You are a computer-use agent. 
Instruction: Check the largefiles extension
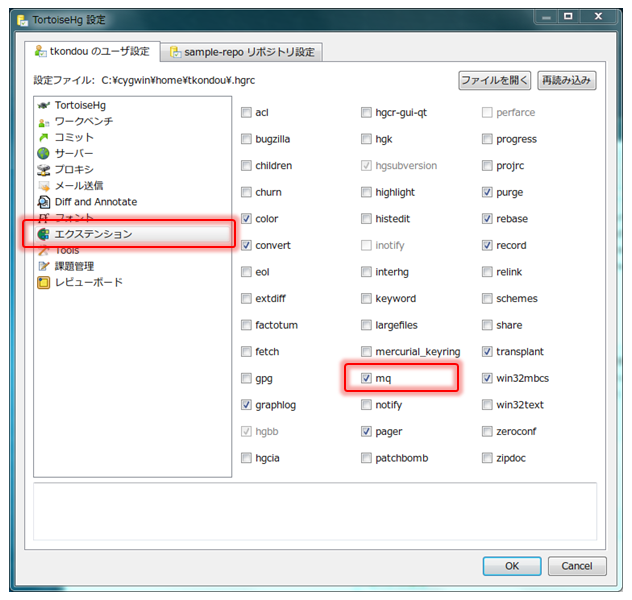366,325
